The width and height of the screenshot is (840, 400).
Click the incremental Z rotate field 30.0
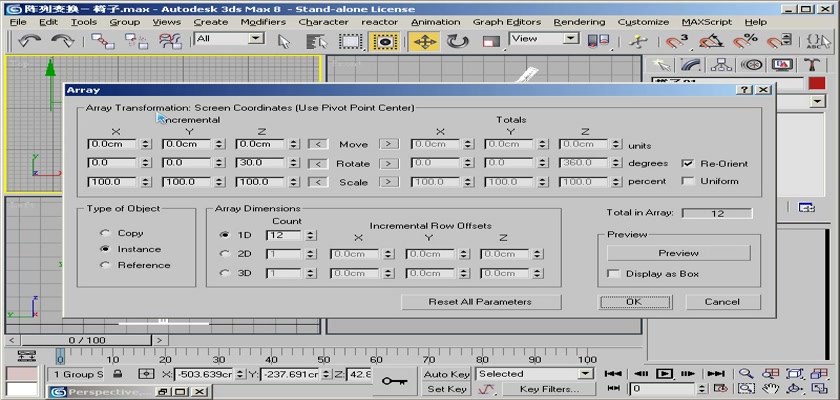pos(260,163)
